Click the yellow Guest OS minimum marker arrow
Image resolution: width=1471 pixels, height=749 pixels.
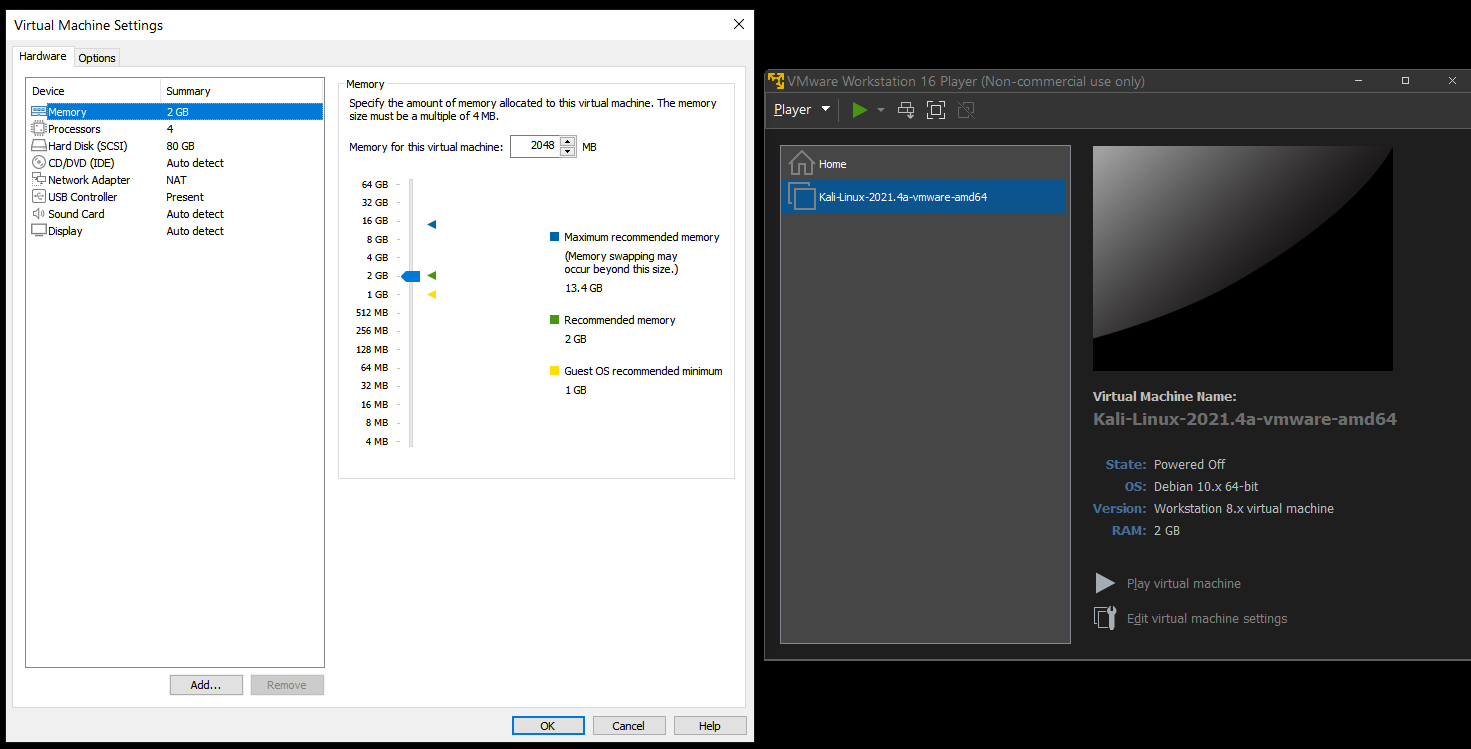431,294
